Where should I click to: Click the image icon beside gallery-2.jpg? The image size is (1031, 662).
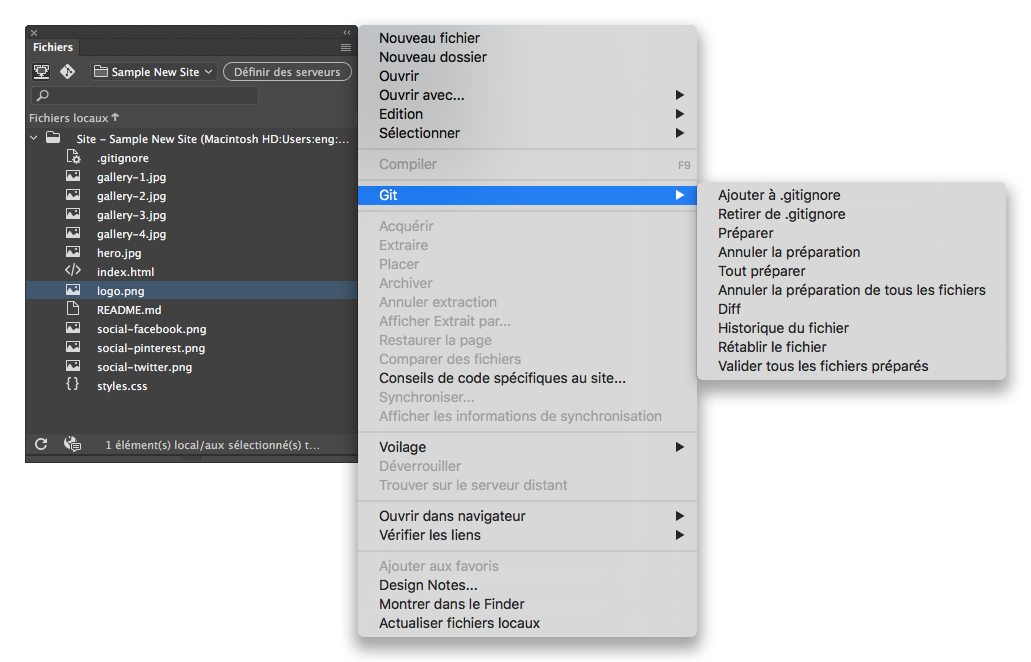75,195
